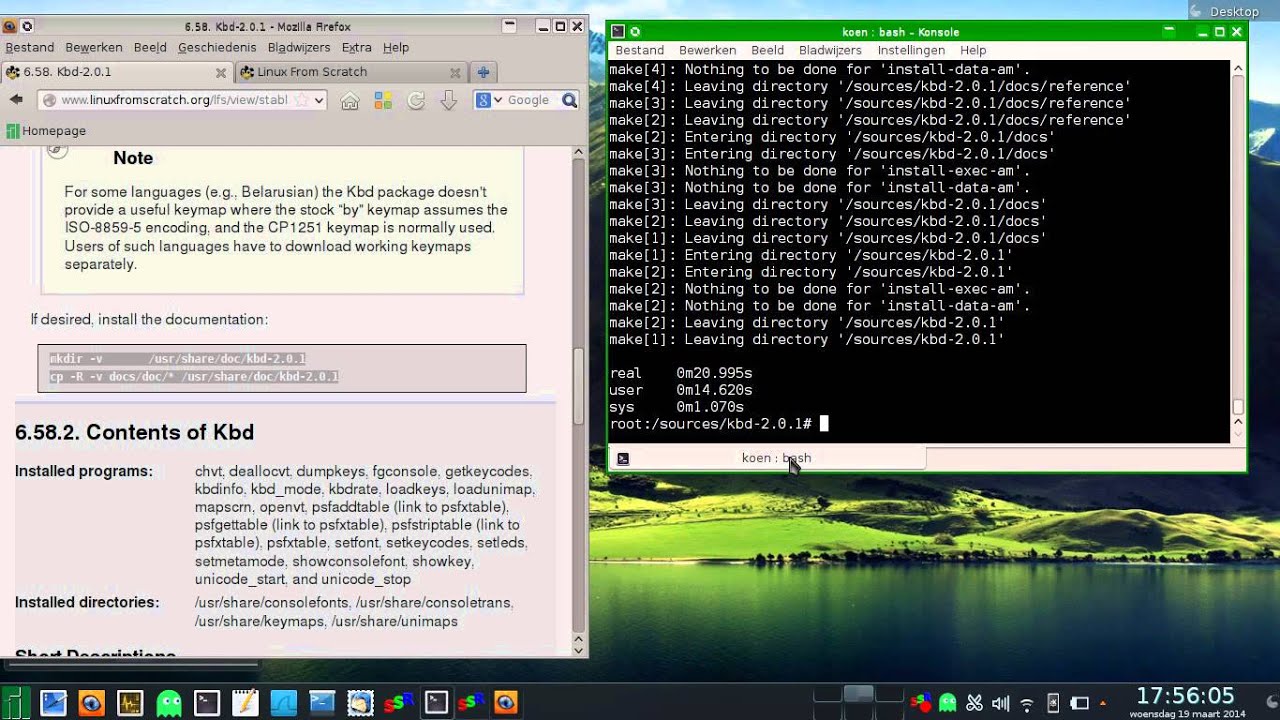The width and height of the screenshot is (1280, 720).
Task: Open the Wi-Fi network tray icon
Action: 1027,703
